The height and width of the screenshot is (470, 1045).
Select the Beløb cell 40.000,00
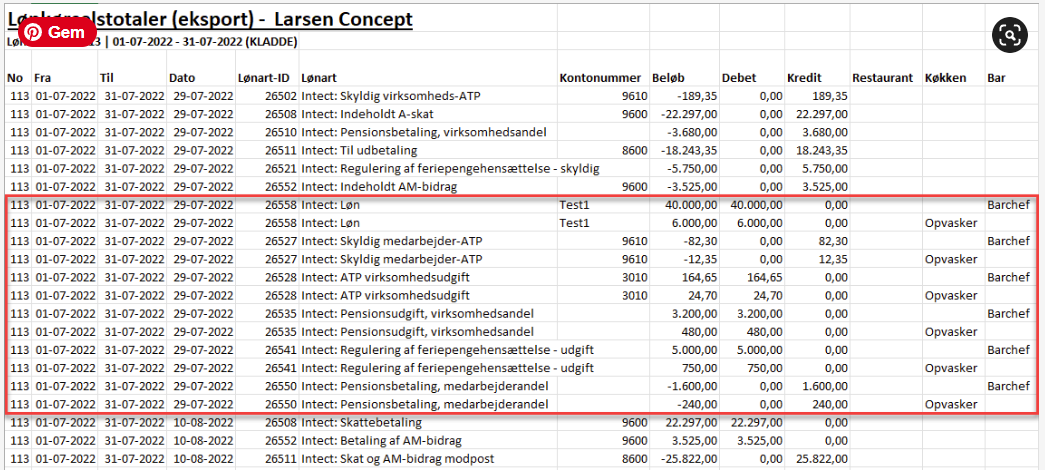[x=691, y=205]
